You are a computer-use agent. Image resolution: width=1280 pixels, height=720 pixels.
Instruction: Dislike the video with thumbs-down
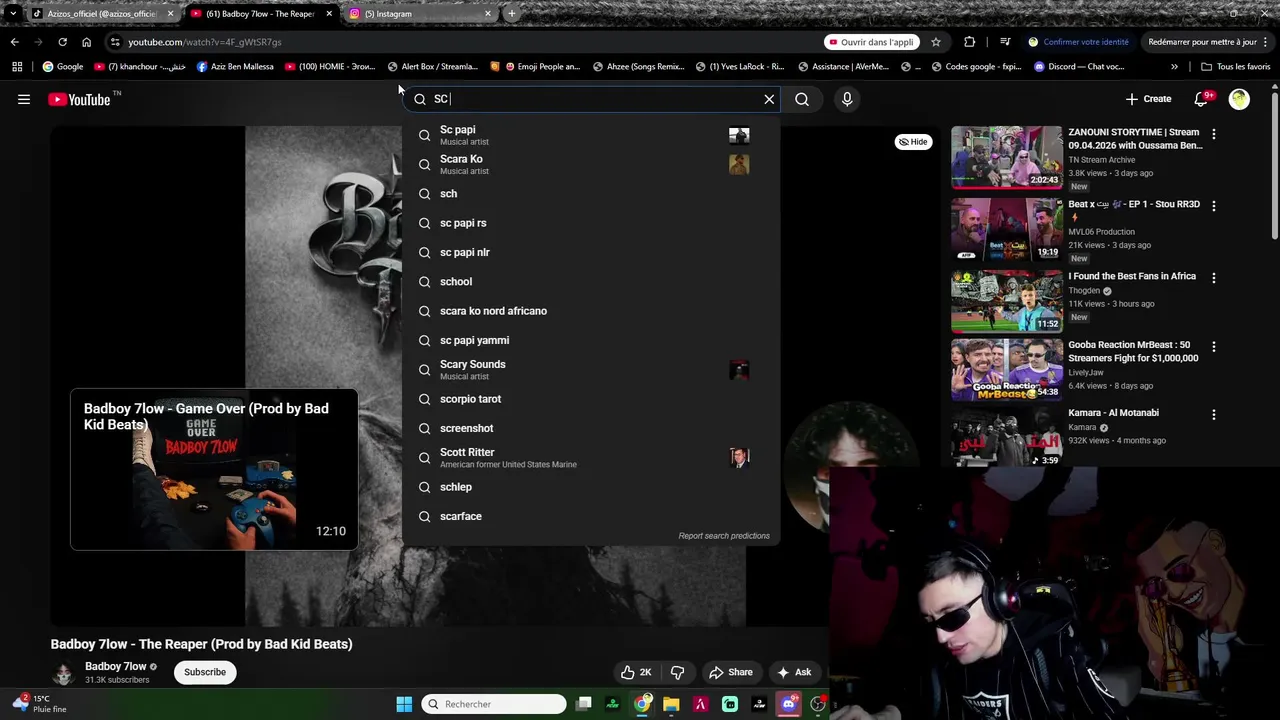(x=677, y=672)
